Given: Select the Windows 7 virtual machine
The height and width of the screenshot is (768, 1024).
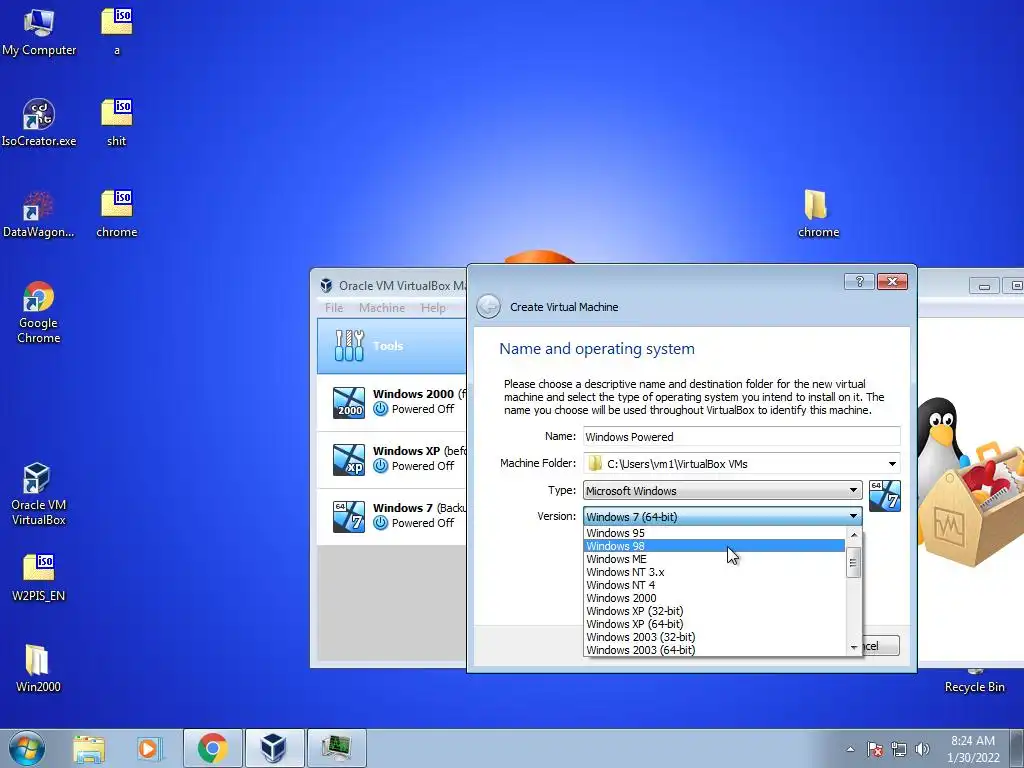Looking at the screenshot, I should point(392,516).
